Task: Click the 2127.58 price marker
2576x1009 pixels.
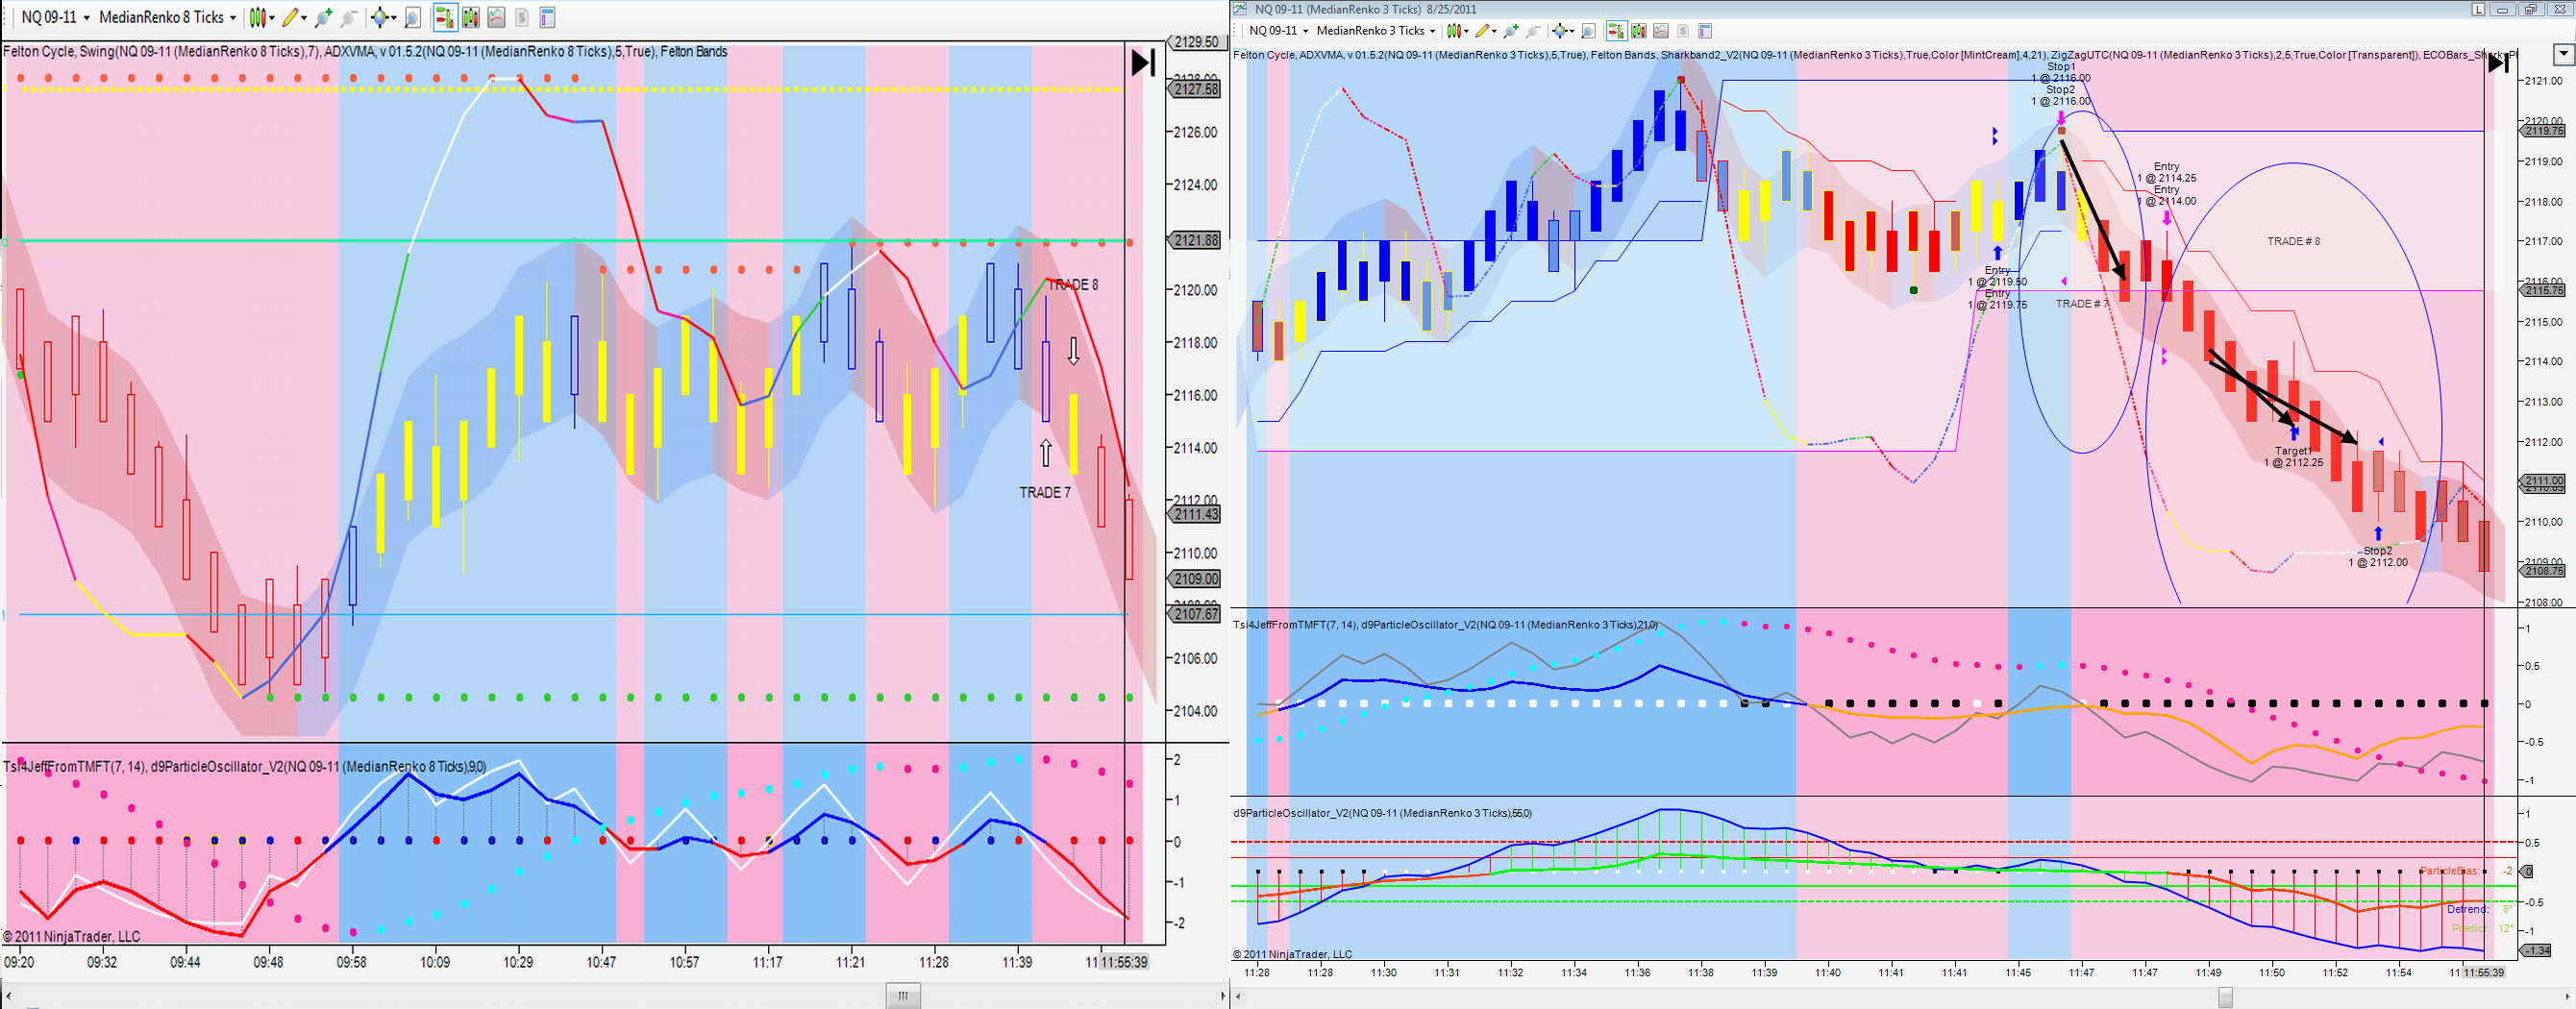Action: [1196, 89]
